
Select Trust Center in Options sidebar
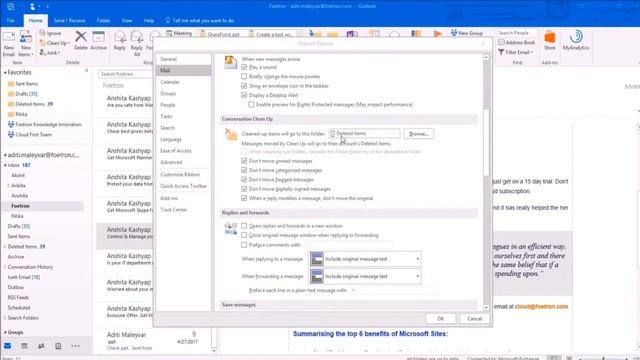pyautogui.click(x=183, y=209)
